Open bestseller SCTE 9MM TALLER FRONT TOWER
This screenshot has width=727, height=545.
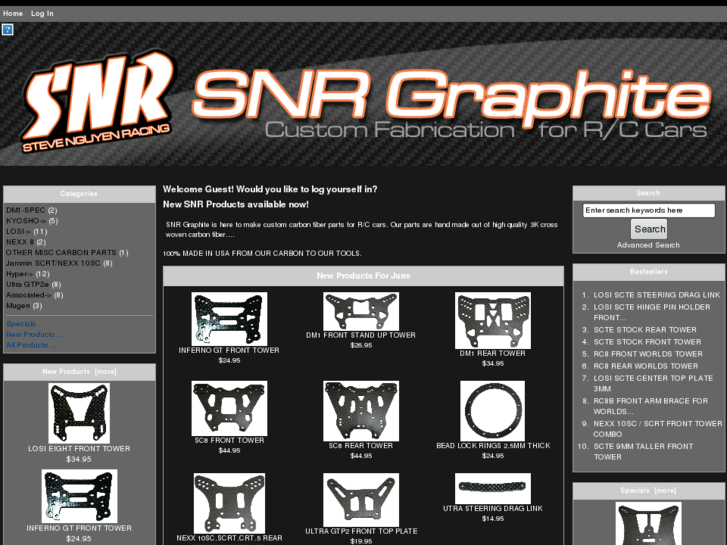[643, 451]
